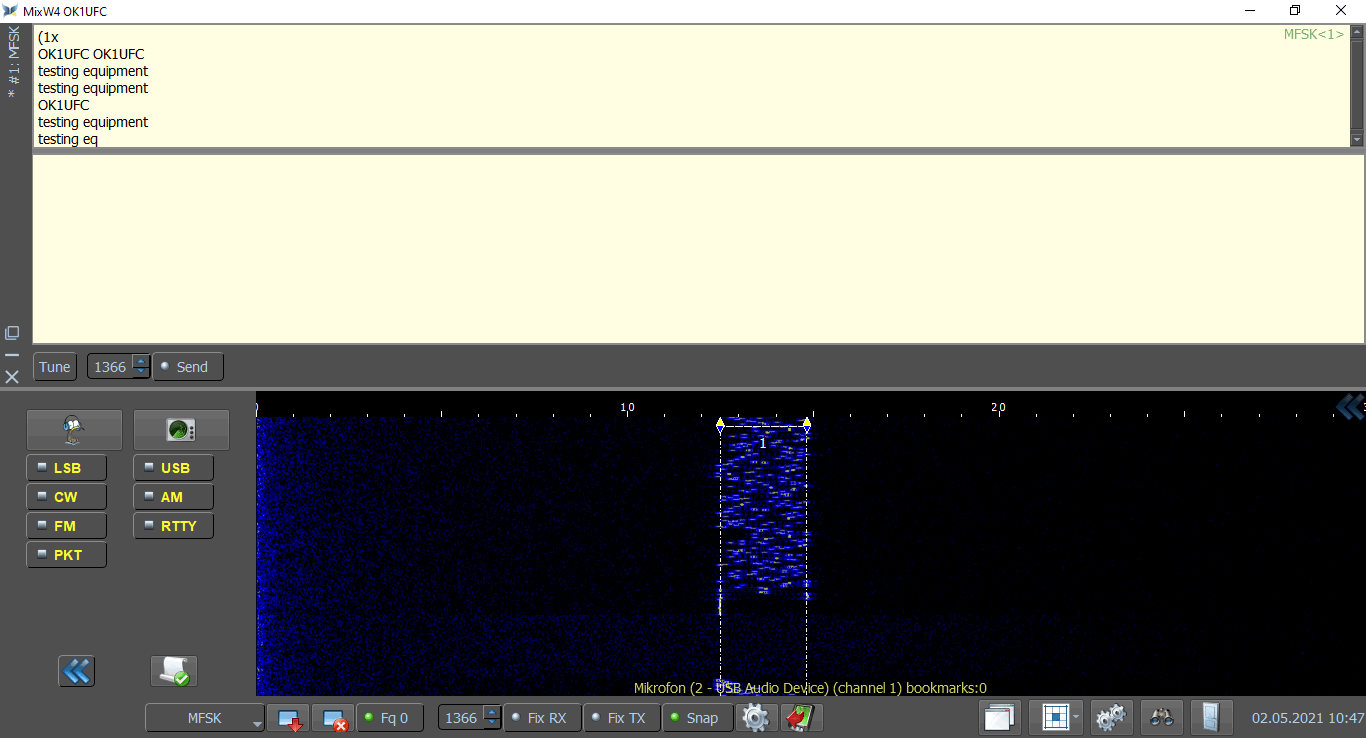Click the penguin with headphones icon
The height and width of the screenshot is (738, 1366).
click(x=74, y=430)
